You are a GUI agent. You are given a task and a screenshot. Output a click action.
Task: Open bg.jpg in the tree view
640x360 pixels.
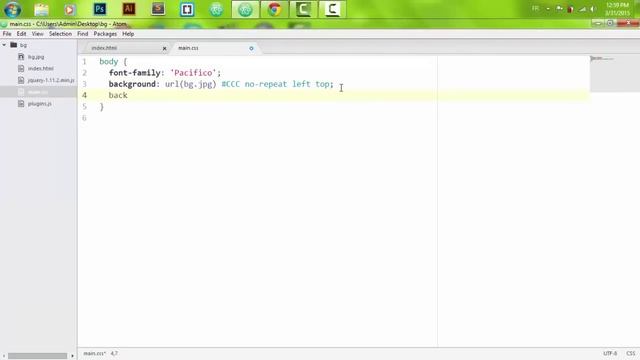click(x=36, y=57)
